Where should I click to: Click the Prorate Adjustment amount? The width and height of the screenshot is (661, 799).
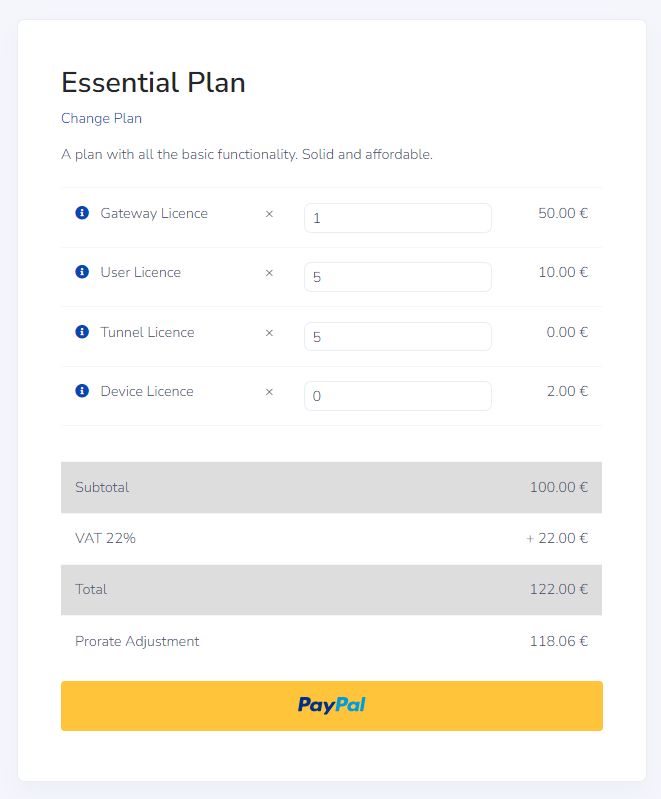pos(559,641)
